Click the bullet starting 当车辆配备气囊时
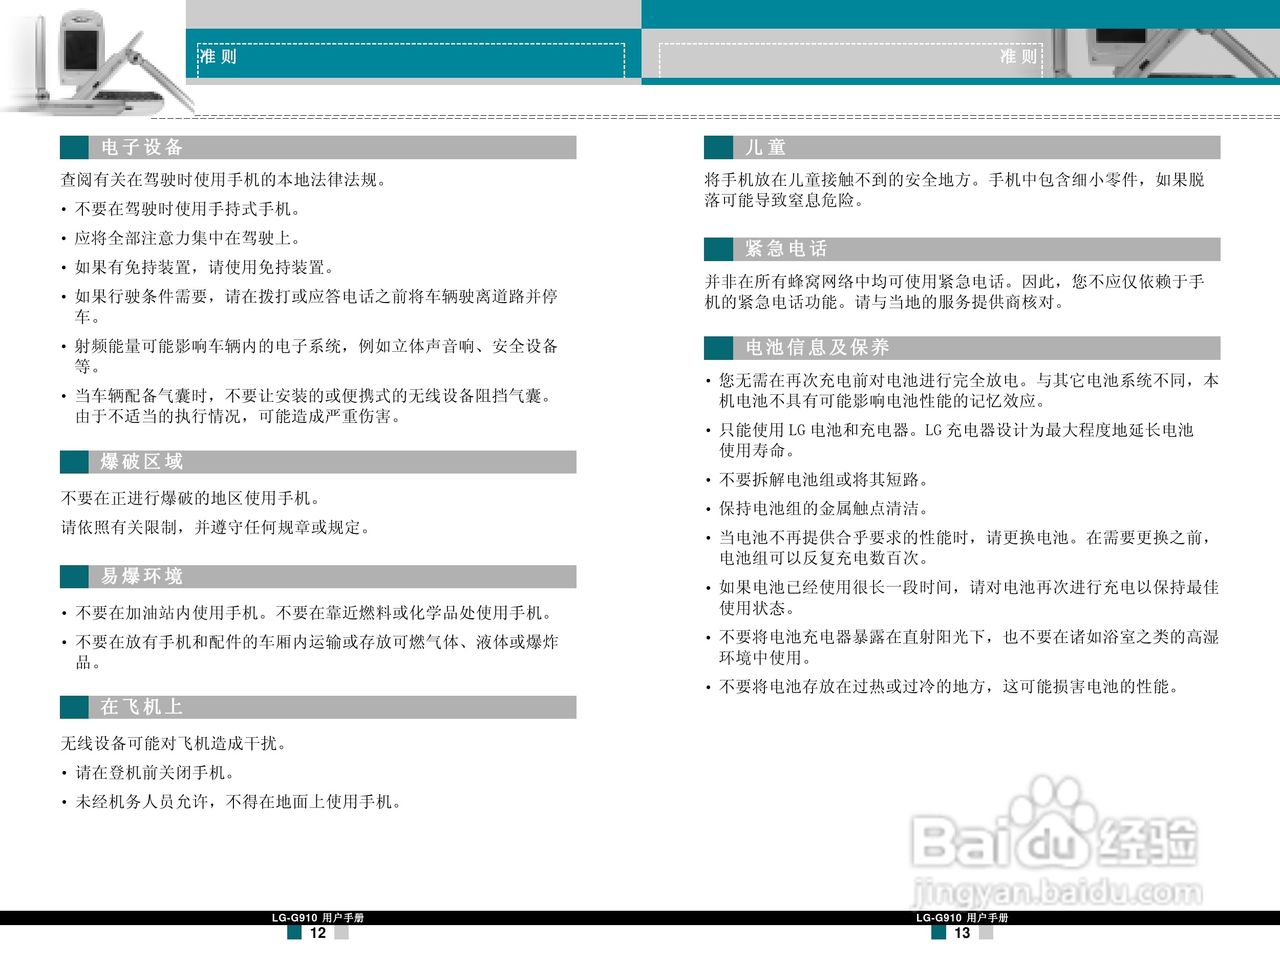The width and height of the screenshot is (1280, 964). click(306, 406)
